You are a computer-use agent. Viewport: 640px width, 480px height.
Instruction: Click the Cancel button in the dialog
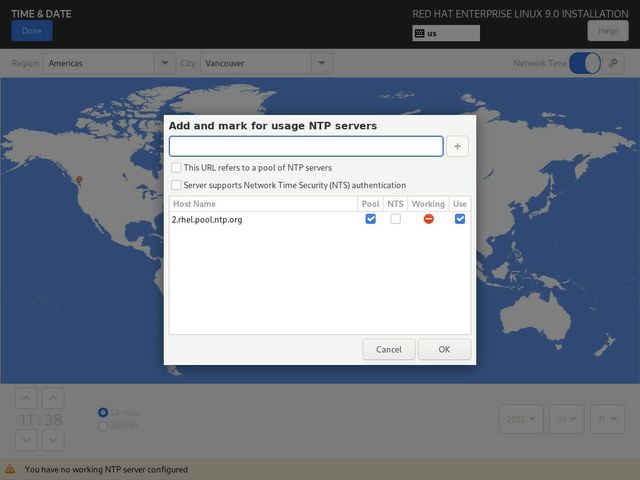(389, 349)
